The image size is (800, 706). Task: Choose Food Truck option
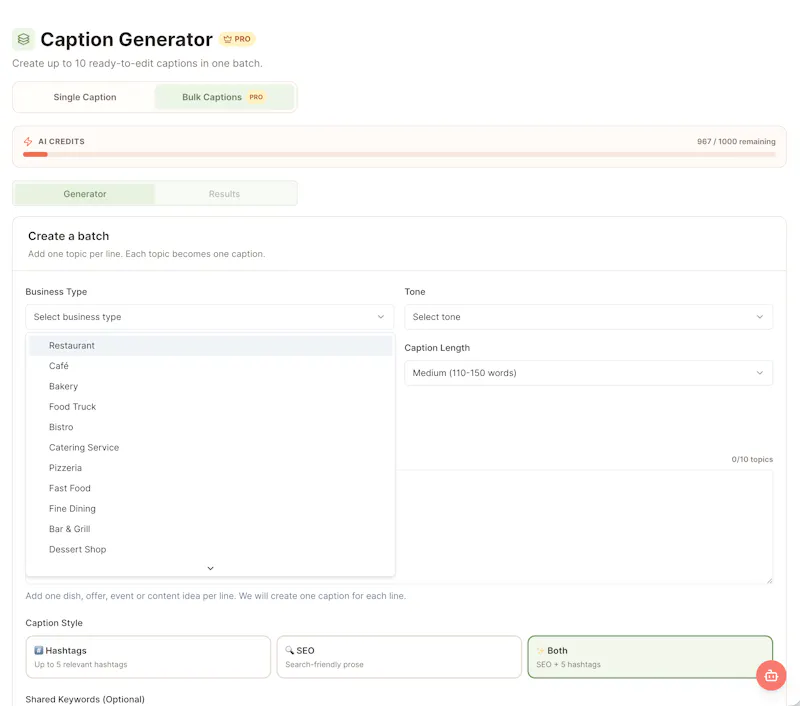pyautogui.click(x=210, y=407)
